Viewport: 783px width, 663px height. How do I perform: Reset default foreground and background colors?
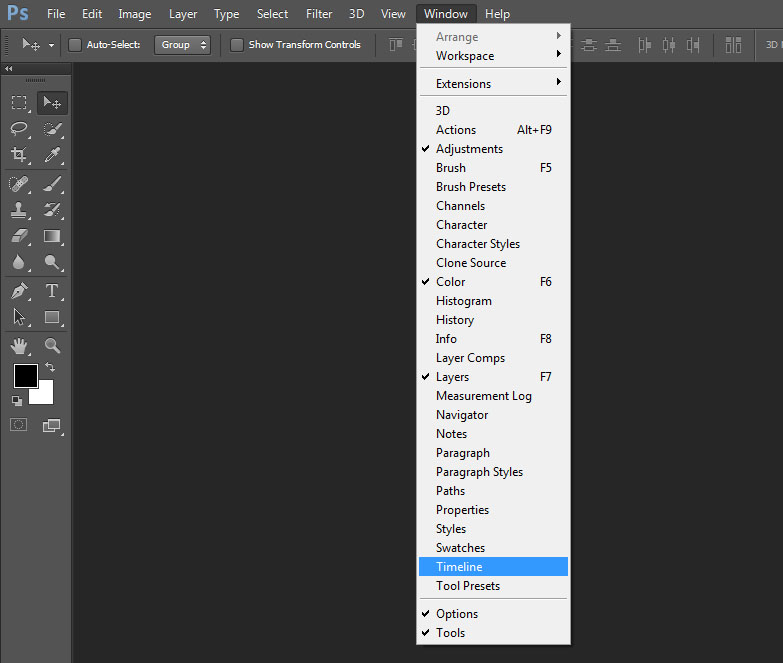[17, 400]
